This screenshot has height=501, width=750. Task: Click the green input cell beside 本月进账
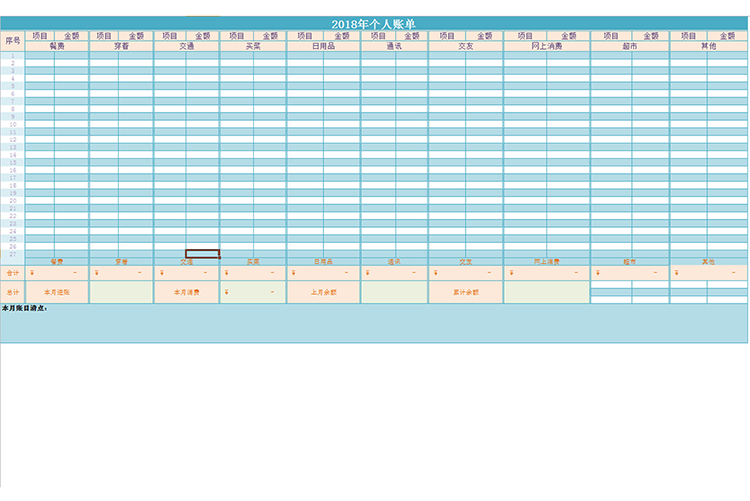[x=121, y=292]
